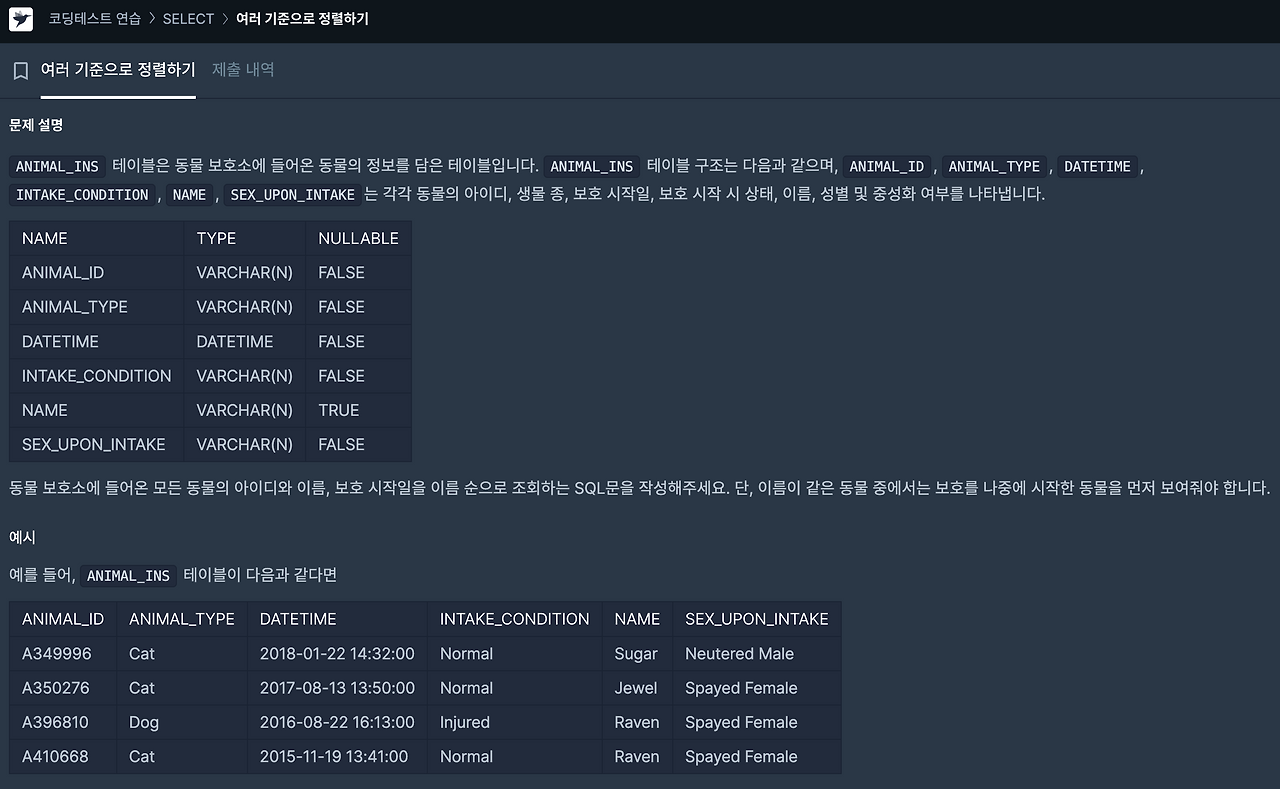Image resolution: width=1280 pixels, height=789 pixels.
Task: Select the ANIMAL_ID code chip
Action: click(x=887, y=166)
